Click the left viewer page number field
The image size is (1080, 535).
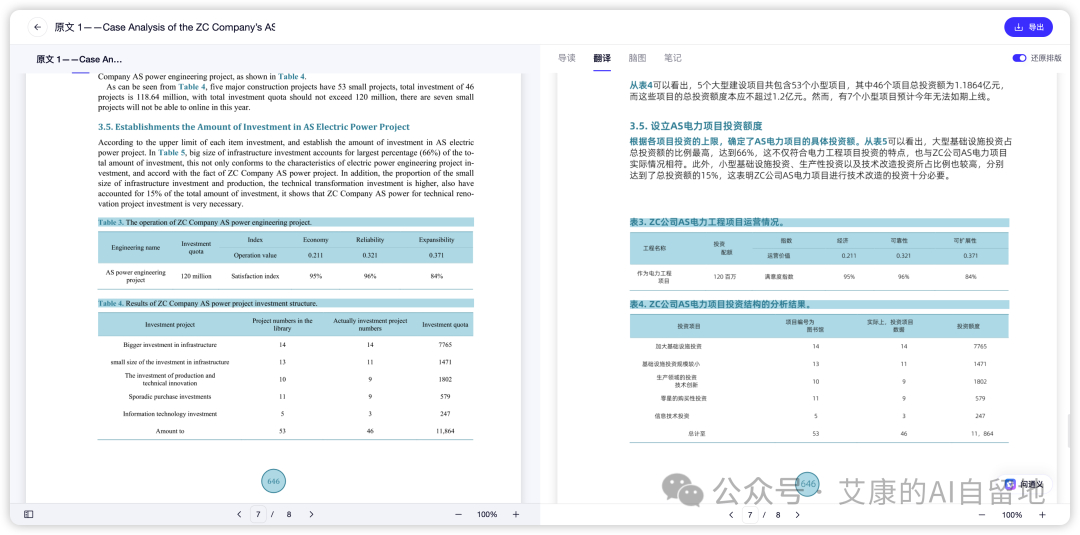(x=258, y=514)
